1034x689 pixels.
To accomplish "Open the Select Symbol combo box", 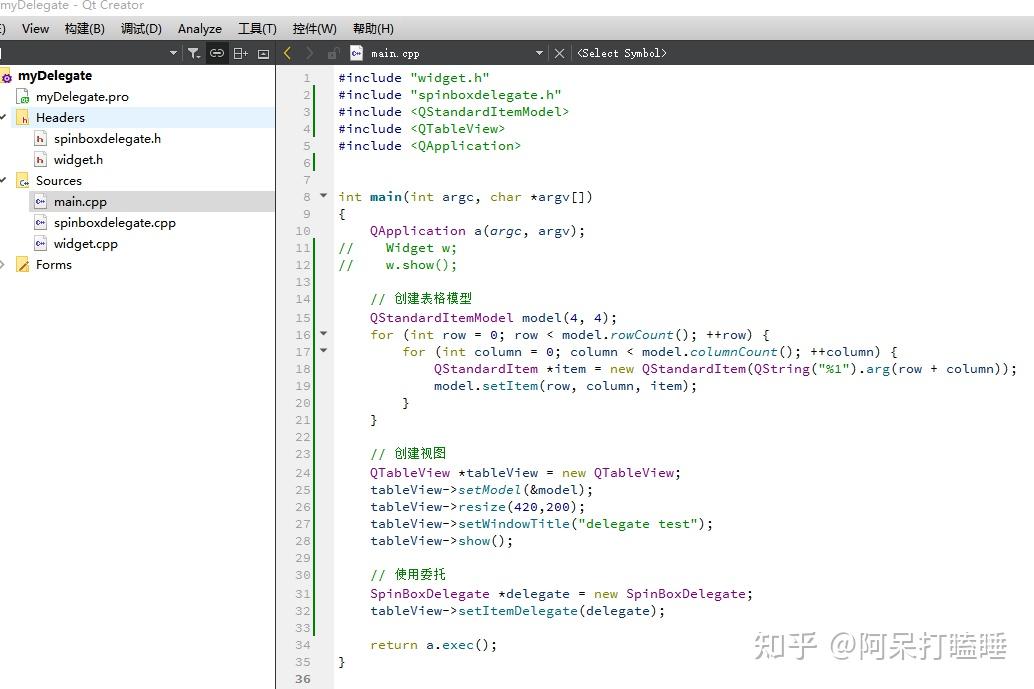I will tap(622, 53).
